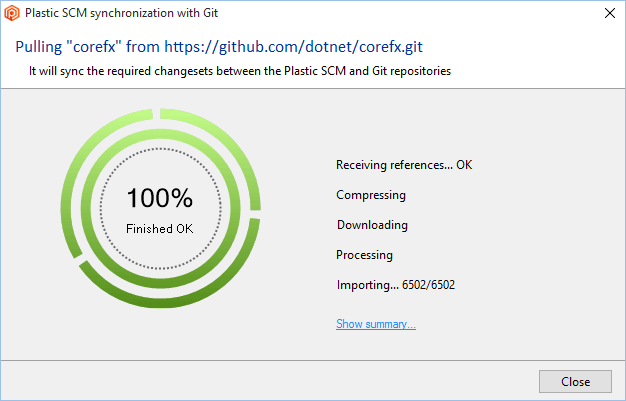626x401 pixels.
Task: Click the Plastic SCM logo icon
Action: coord(12,13)
